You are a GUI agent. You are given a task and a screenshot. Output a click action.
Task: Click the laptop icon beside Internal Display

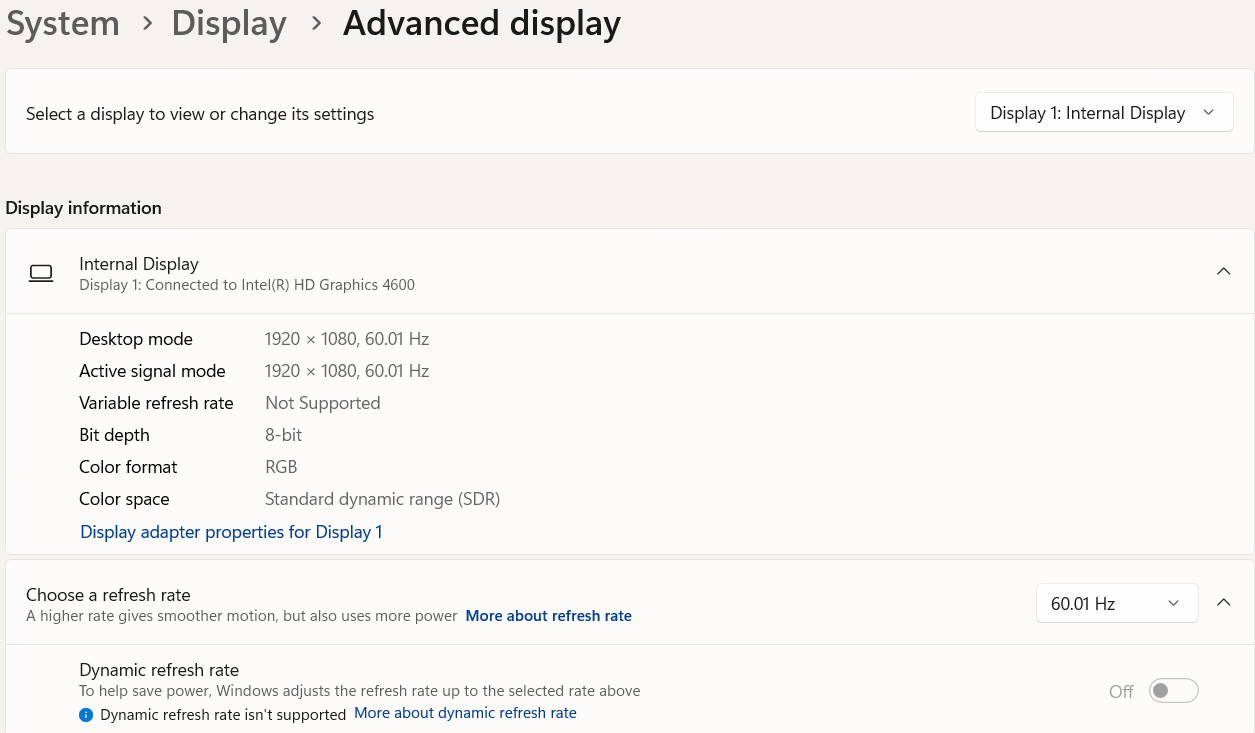(x=41, y=273)
